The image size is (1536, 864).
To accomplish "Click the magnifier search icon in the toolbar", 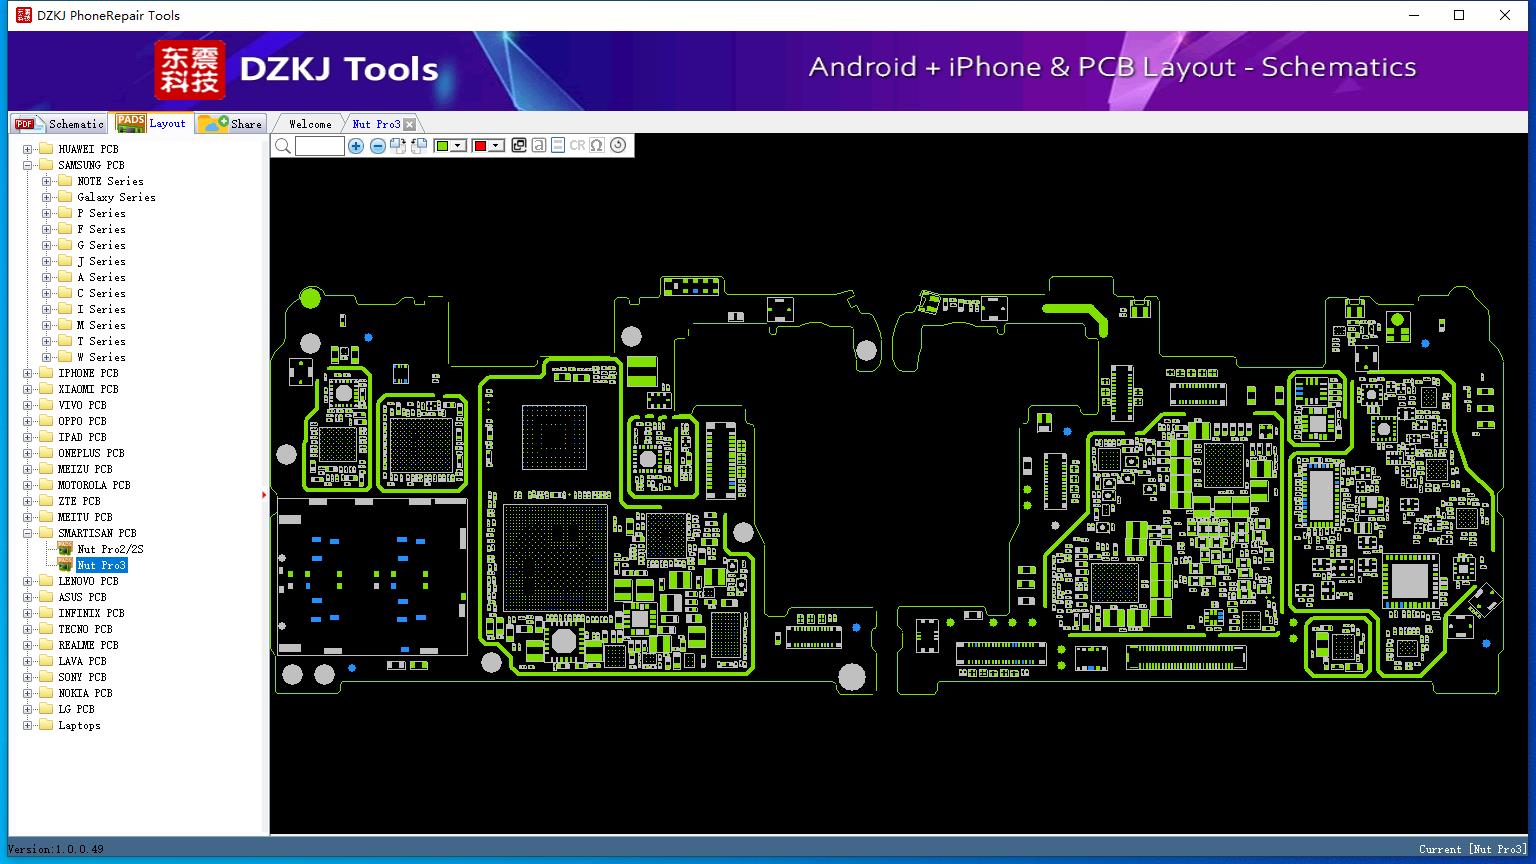I will pos(283,146).
